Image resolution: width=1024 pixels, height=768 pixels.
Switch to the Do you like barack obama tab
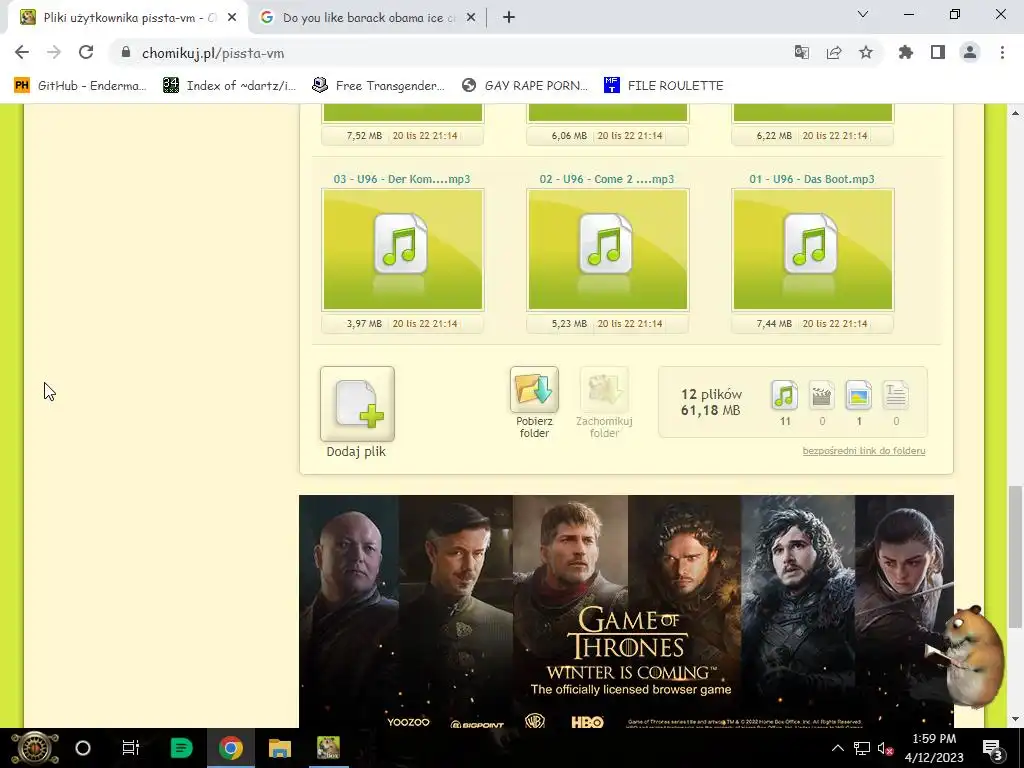pyautogui.click(x=368, y=18)
